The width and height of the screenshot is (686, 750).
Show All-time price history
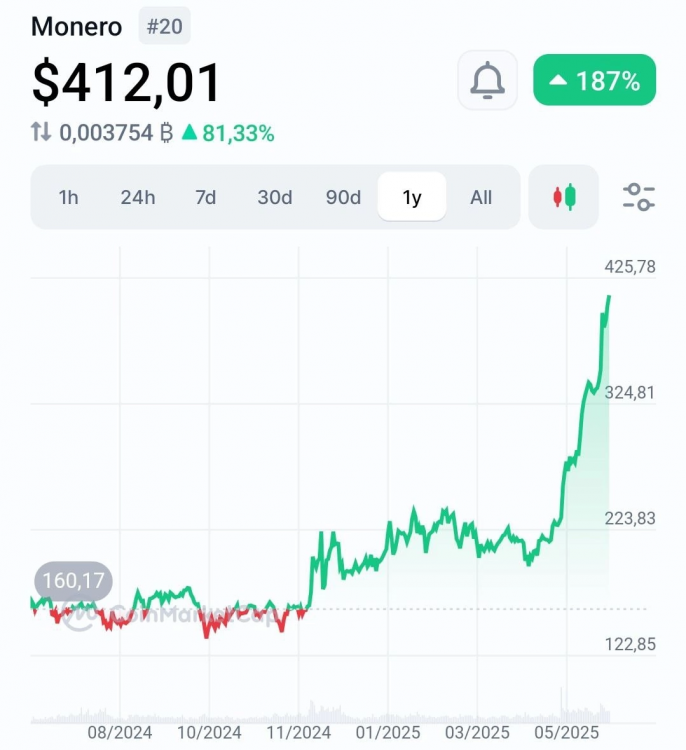point(481,197)
